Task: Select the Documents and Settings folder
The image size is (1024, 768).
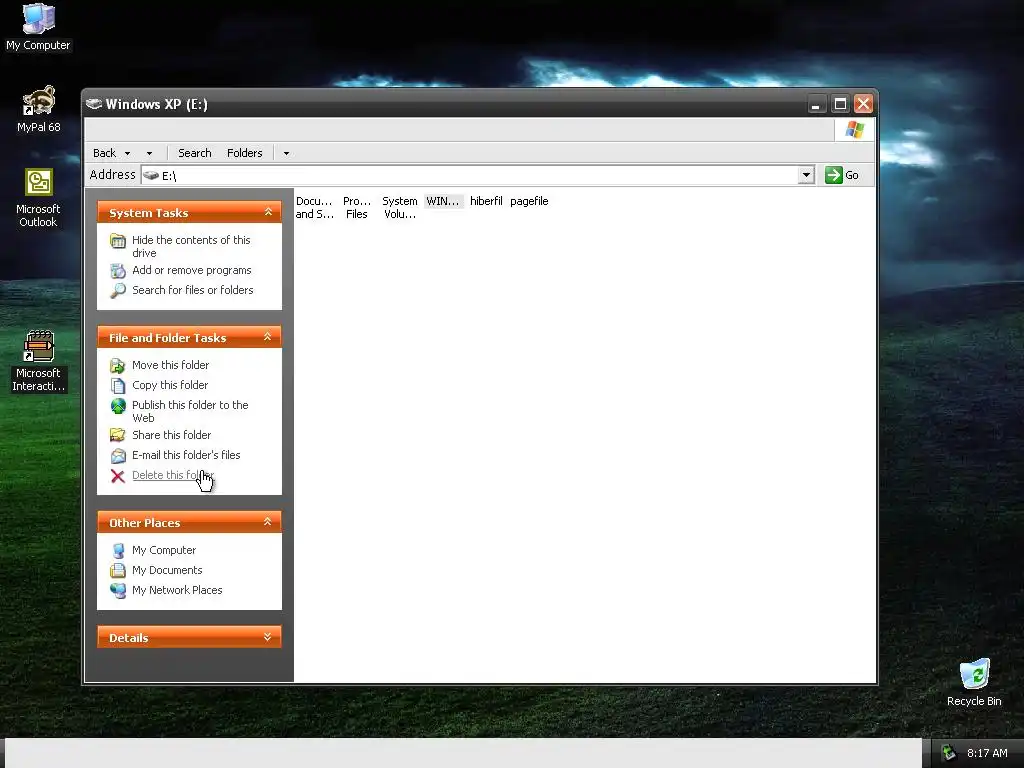Action: 314,208
